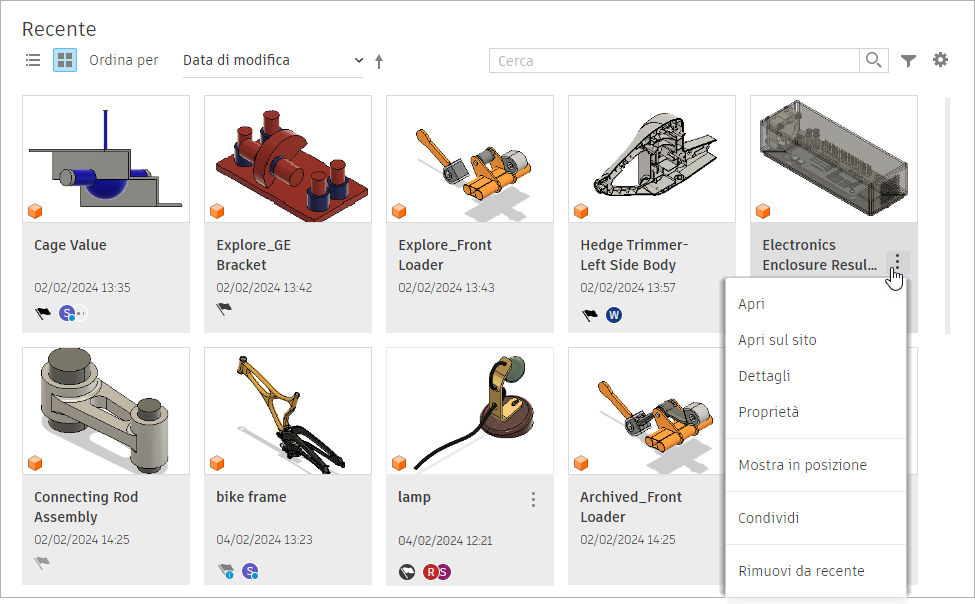The height and width of the screenshot is (604, 975).
Task: Click the Hedge Trimmer-Left Side Body title
Action: tap(634, 255)
